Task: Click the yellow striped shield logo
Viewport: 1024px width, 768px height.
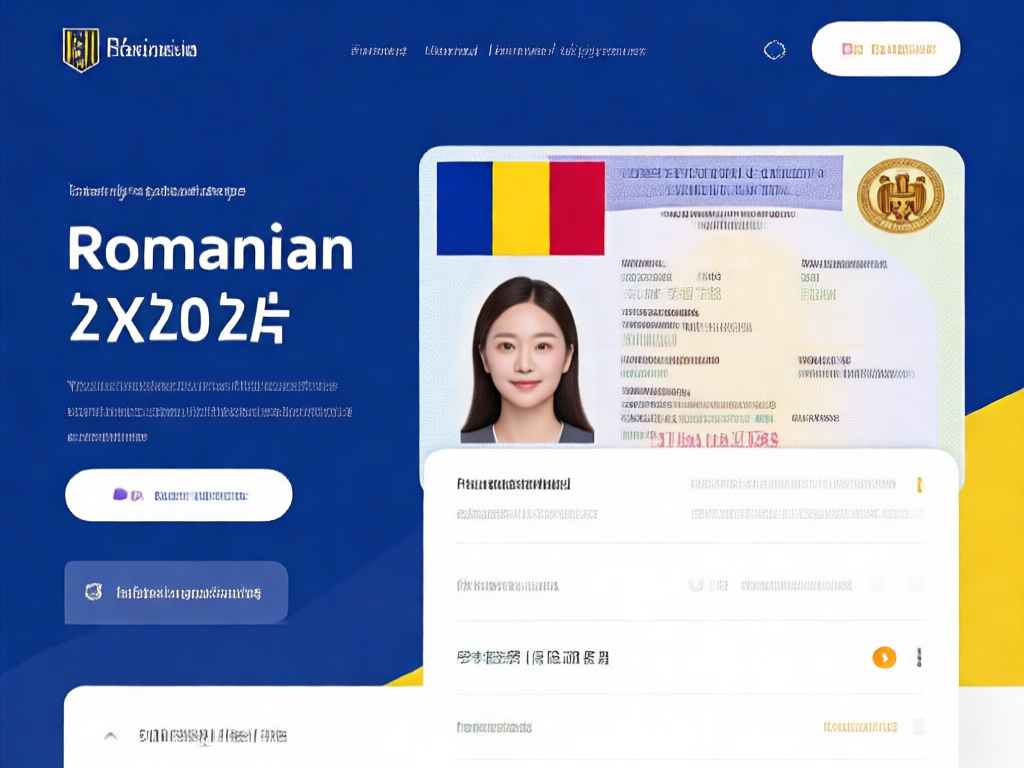Action: tap(80, 50)
